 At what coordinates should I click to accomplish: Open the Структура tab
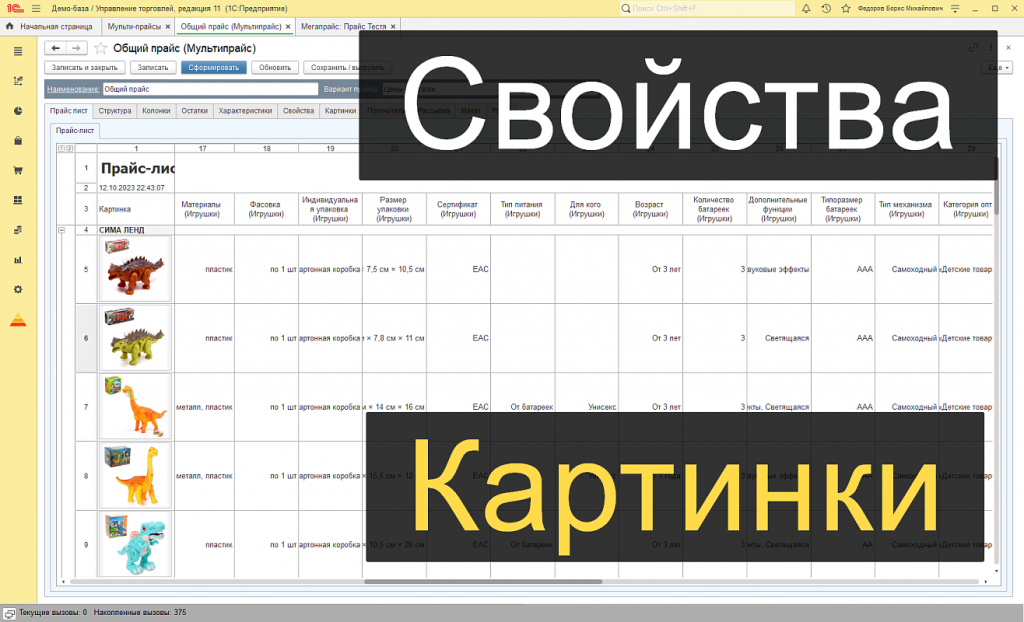coord(115,111)
